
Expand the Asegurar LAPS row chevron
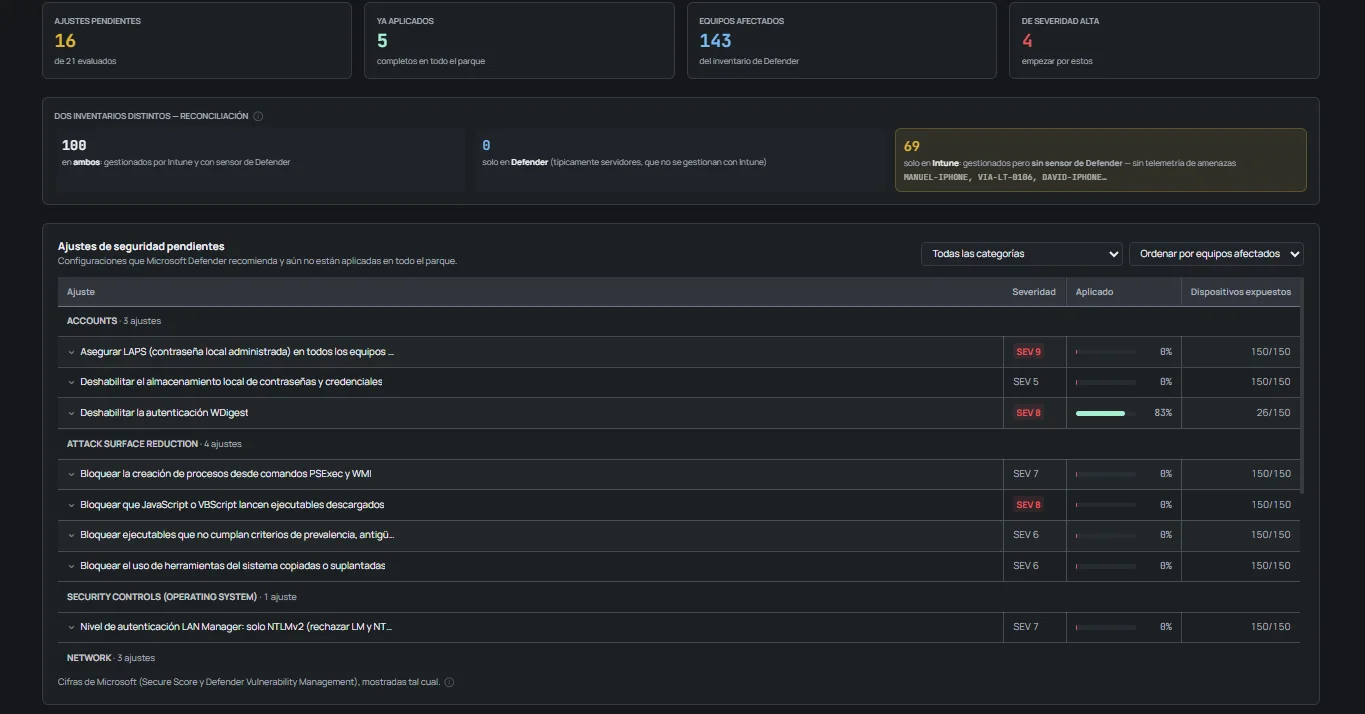click(72, 352)
